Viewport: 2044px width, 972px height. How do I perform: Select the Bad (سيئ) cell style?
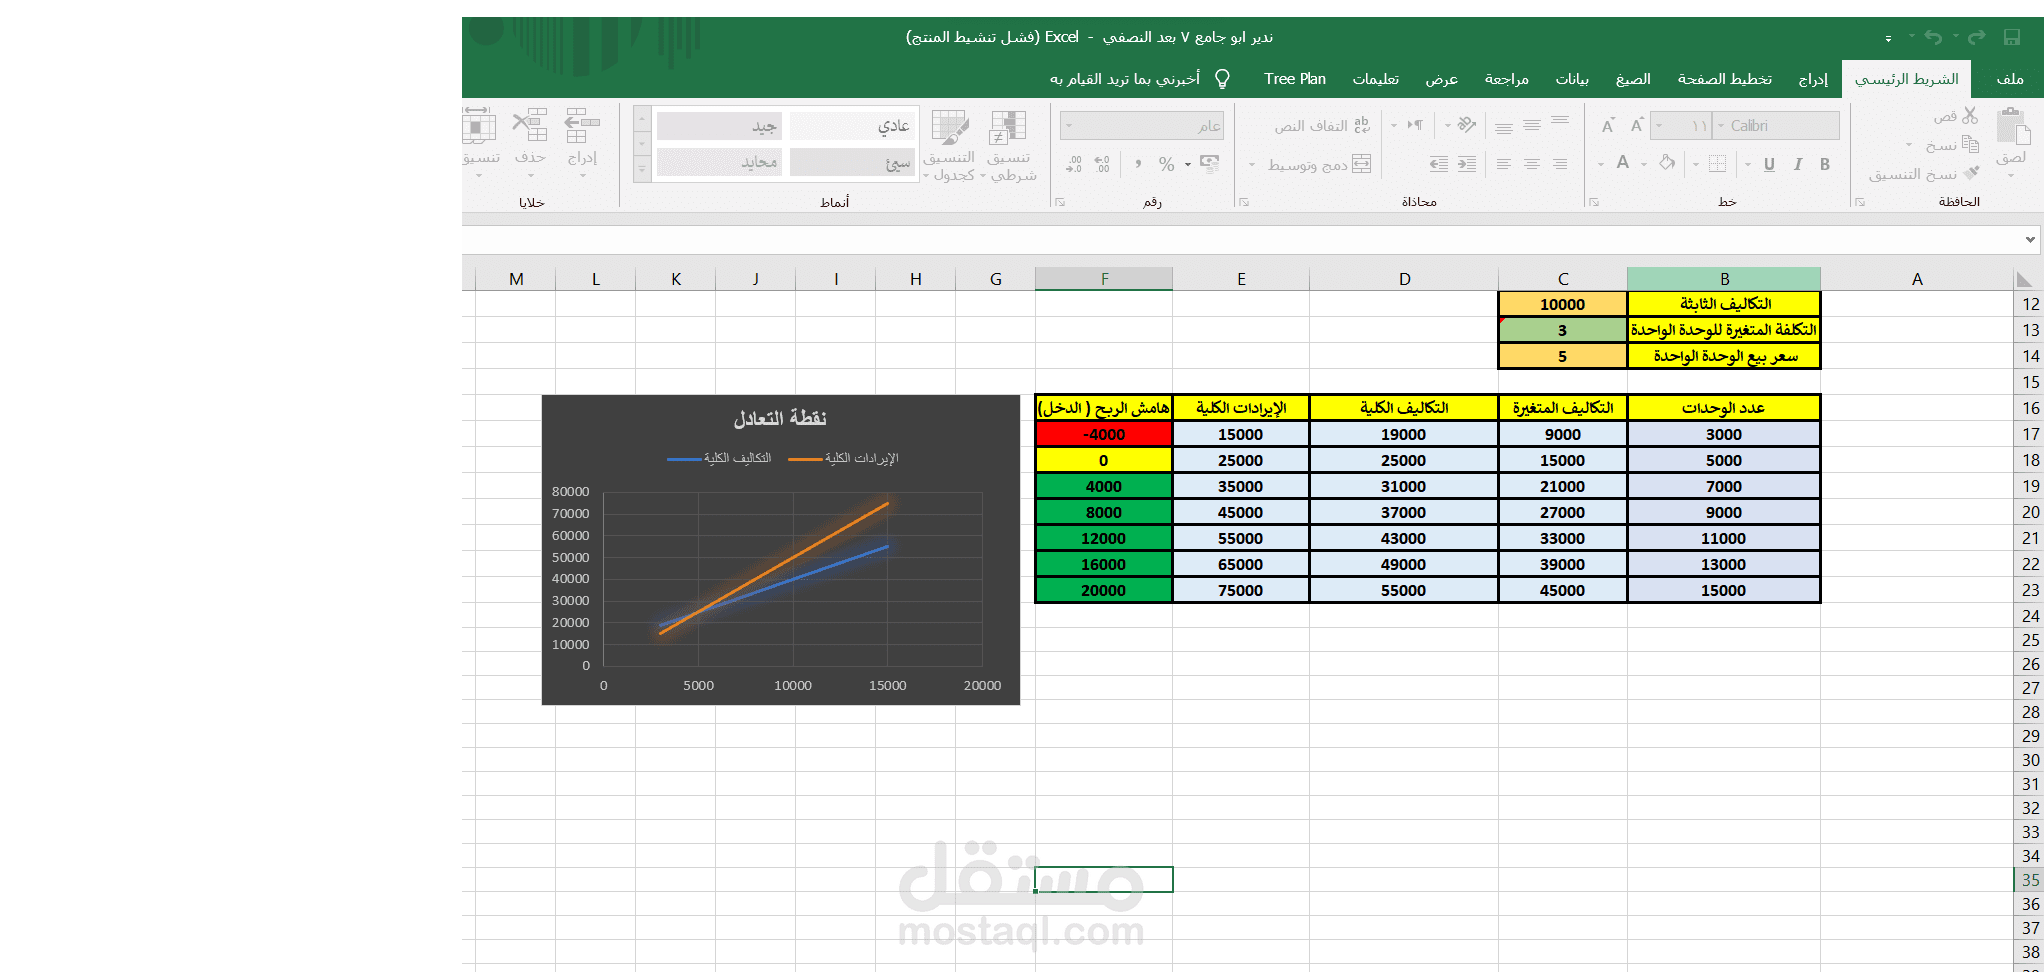pyautogui.click(x=851, y=162)
